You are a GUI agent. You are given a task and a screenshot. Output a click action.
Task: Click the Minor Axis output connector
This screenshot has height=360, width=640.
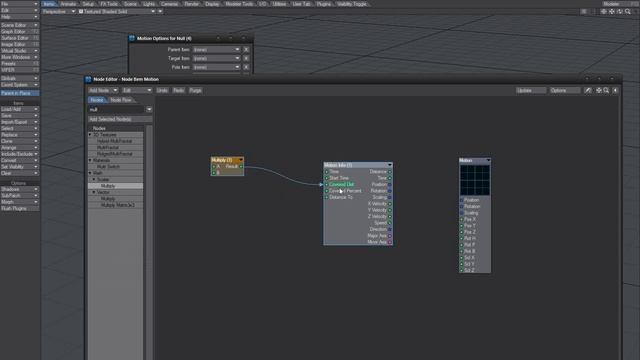(x=390, y=242)
